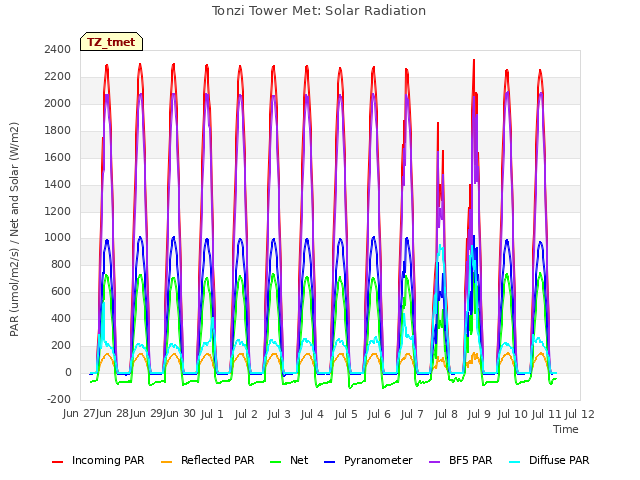This screenshot has width=640, height=480.
Task: Click the Jun 30 x-axis tick label
Action: [179, 414]
